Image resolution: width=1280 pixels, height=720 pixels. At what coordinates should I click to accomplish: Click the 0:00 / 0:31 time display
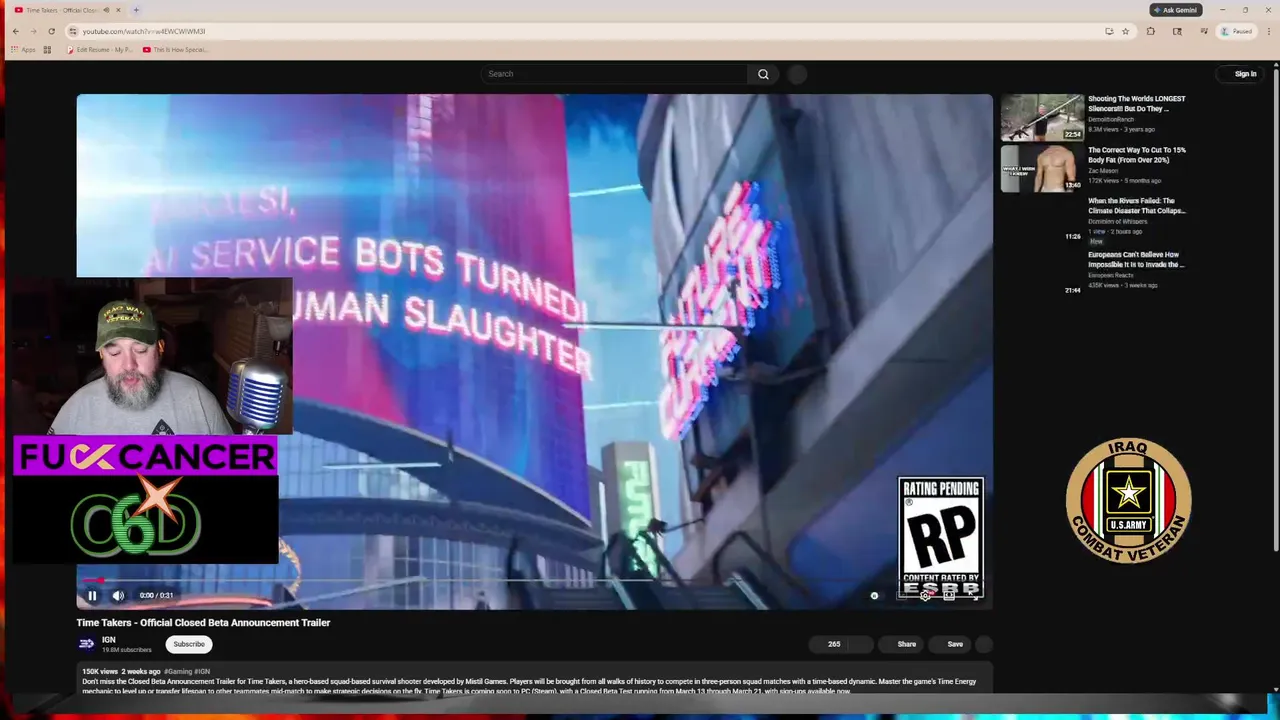pyautogui.click(x=156, y=595)
